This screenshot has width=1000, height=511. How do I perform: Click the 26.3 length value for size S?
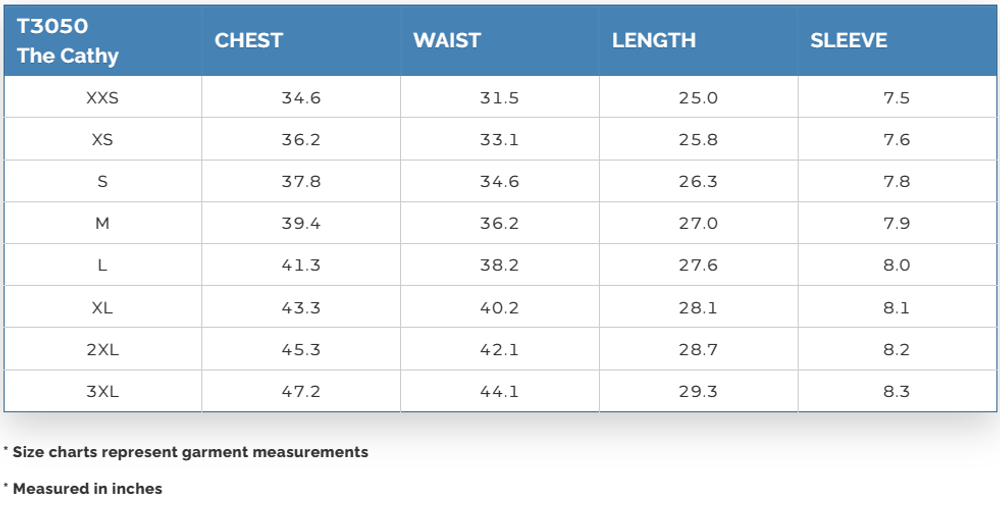click(698, 182)
